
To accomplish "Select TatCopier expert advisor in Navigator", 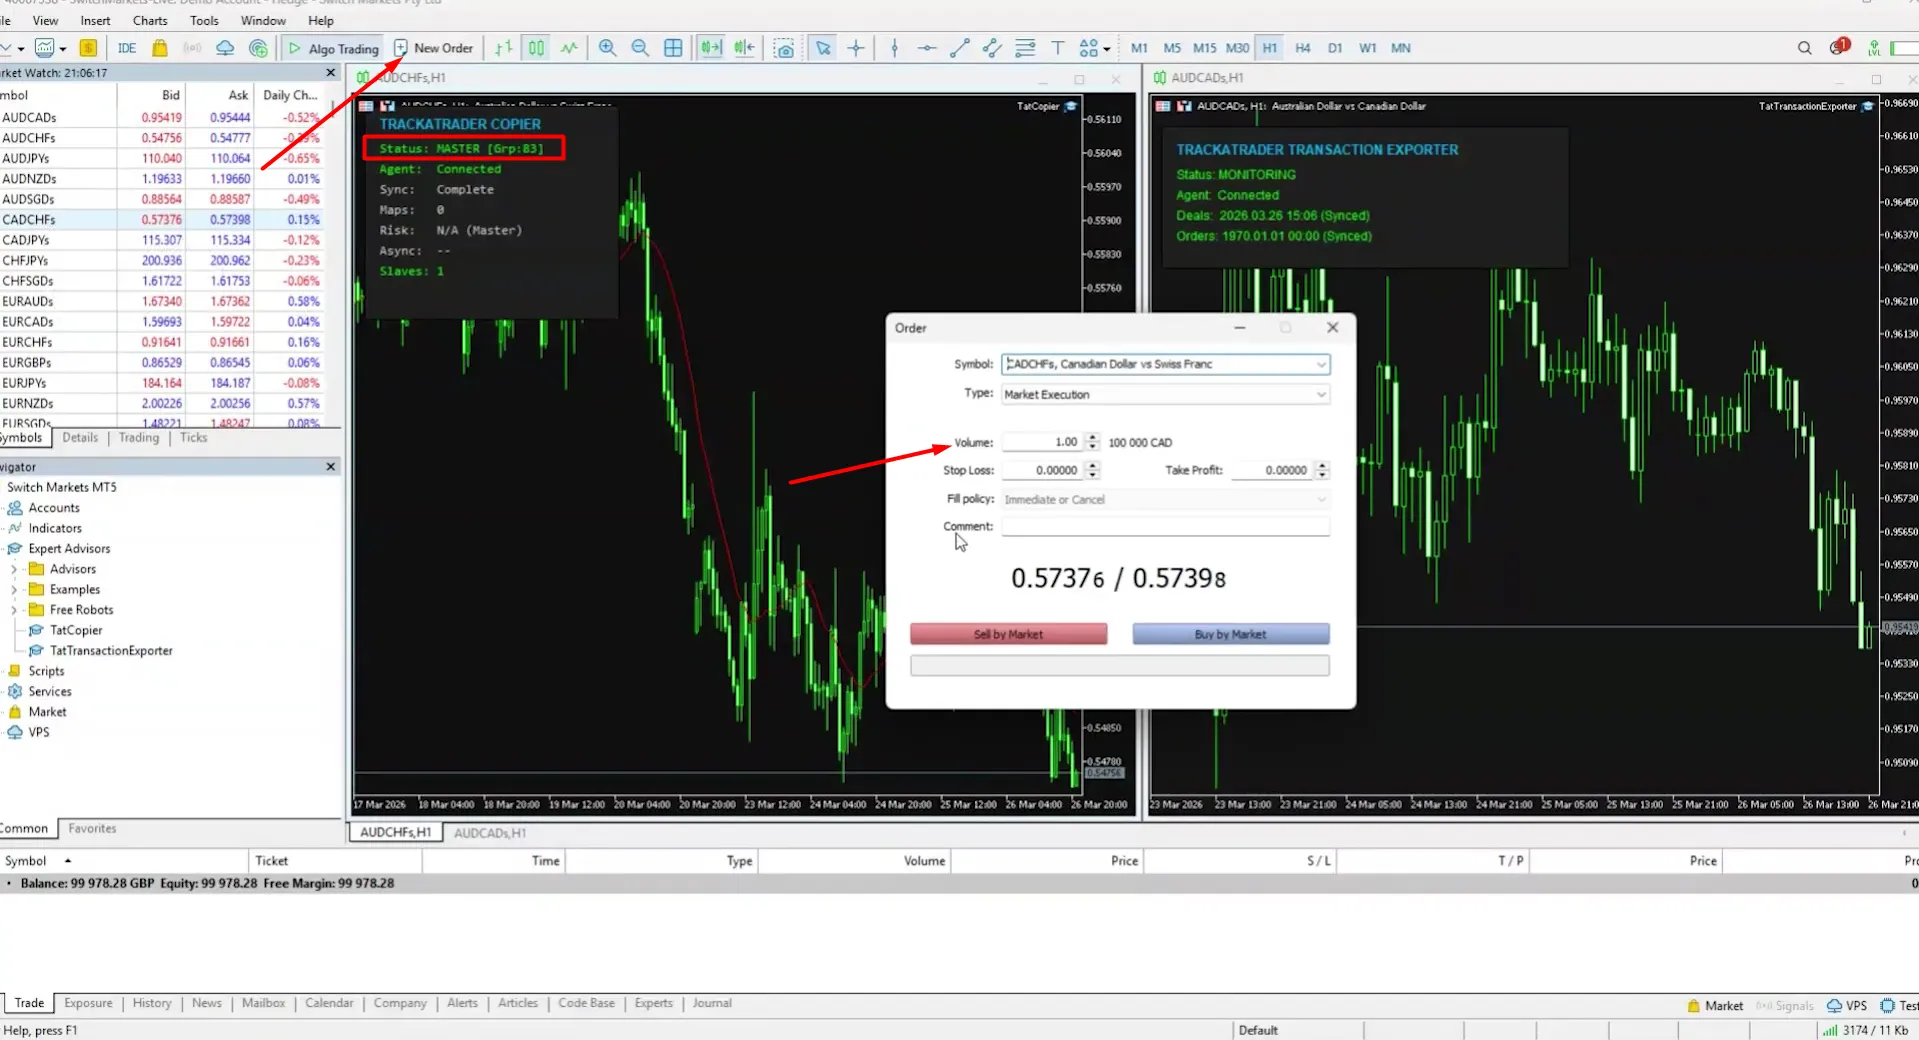I will pos(76,630).
